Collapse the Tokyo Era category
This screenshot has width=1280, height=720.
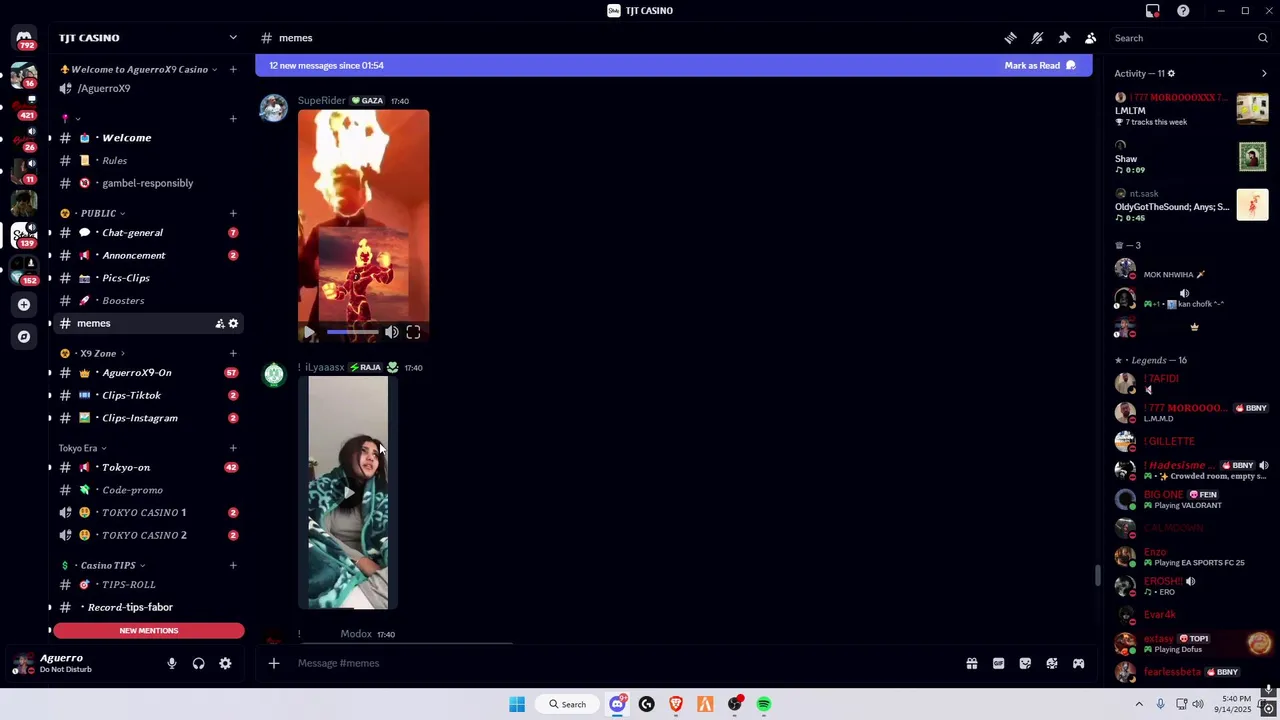tap(83, 448)
